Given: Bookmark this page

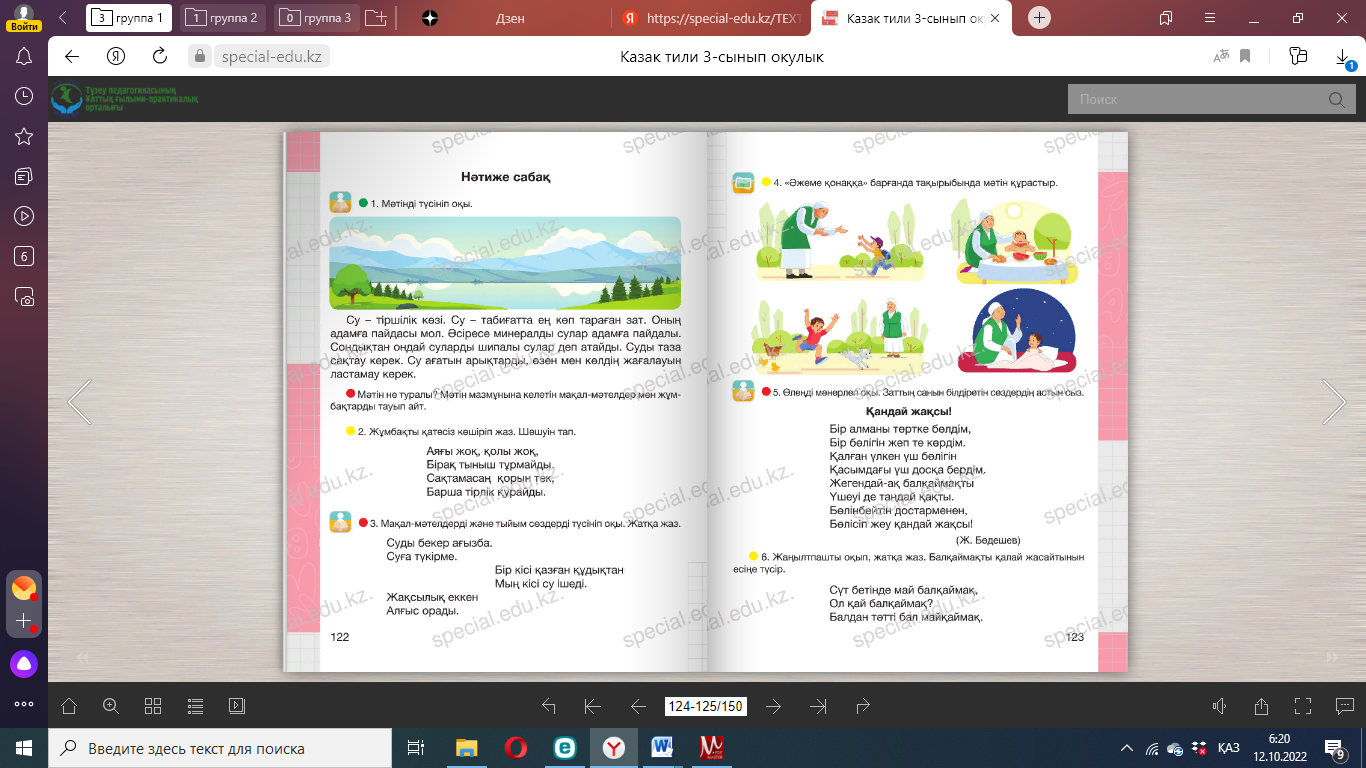Looking at the screenshot, I should [1246, 56].
